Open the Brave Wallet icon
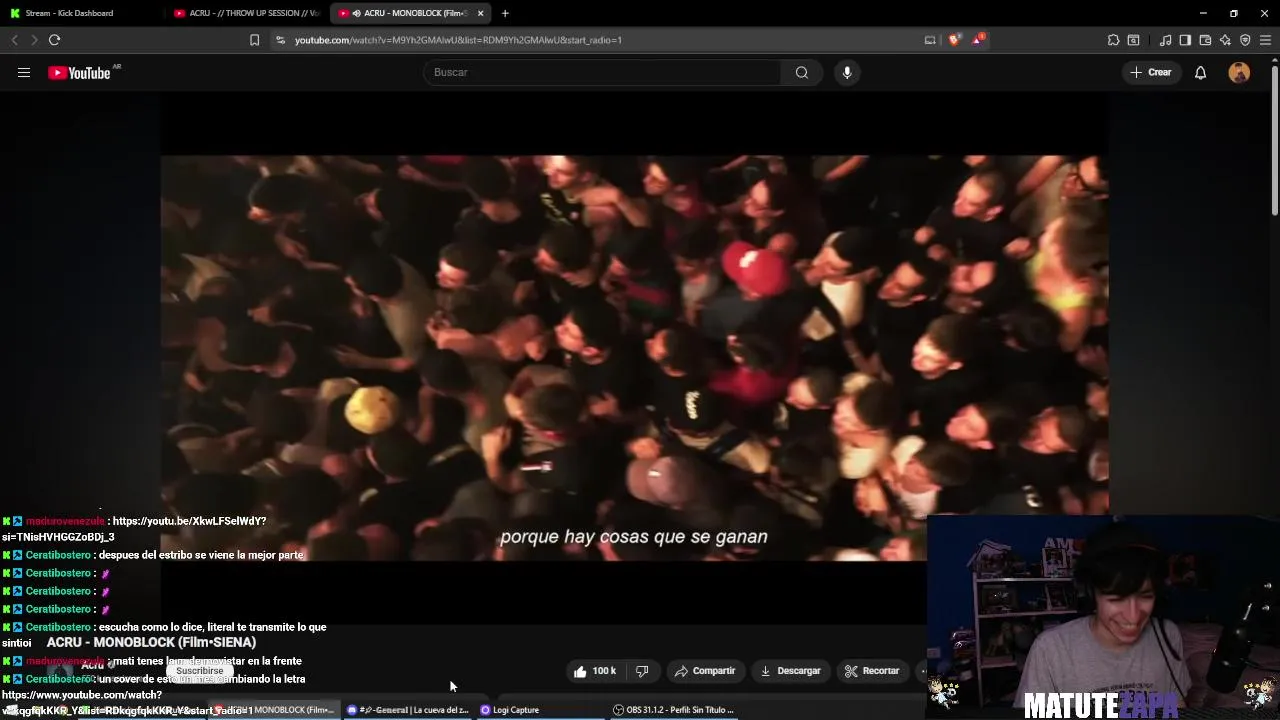 tap(1205, 40)
